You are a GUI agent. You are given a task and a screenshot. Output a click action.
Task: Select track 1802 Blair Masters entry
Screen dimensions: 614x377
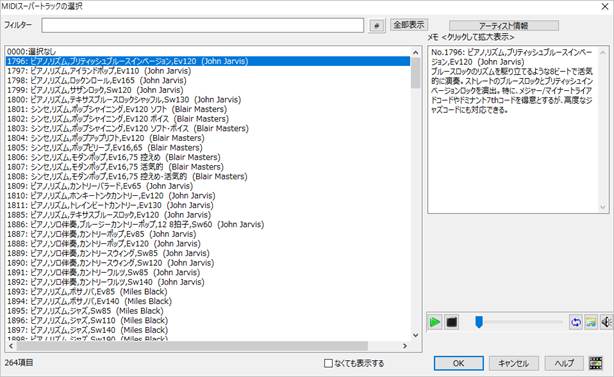point(208,119)
